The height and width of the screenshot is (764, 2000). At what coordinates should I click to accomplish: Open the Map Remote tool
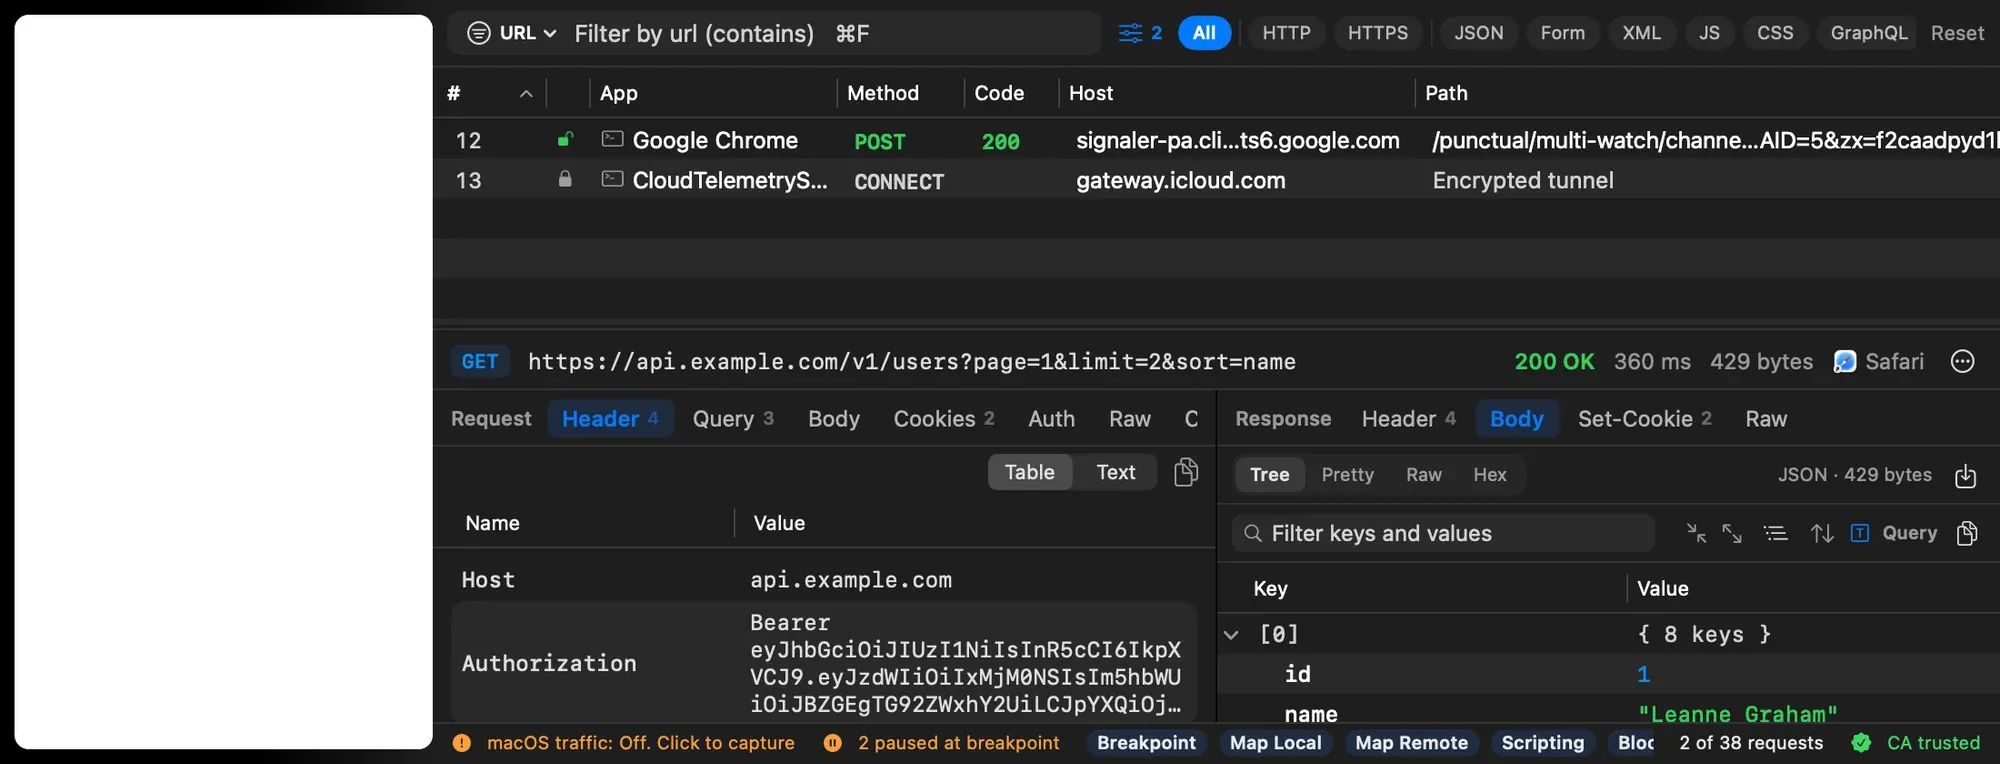tap(1412, 743)
